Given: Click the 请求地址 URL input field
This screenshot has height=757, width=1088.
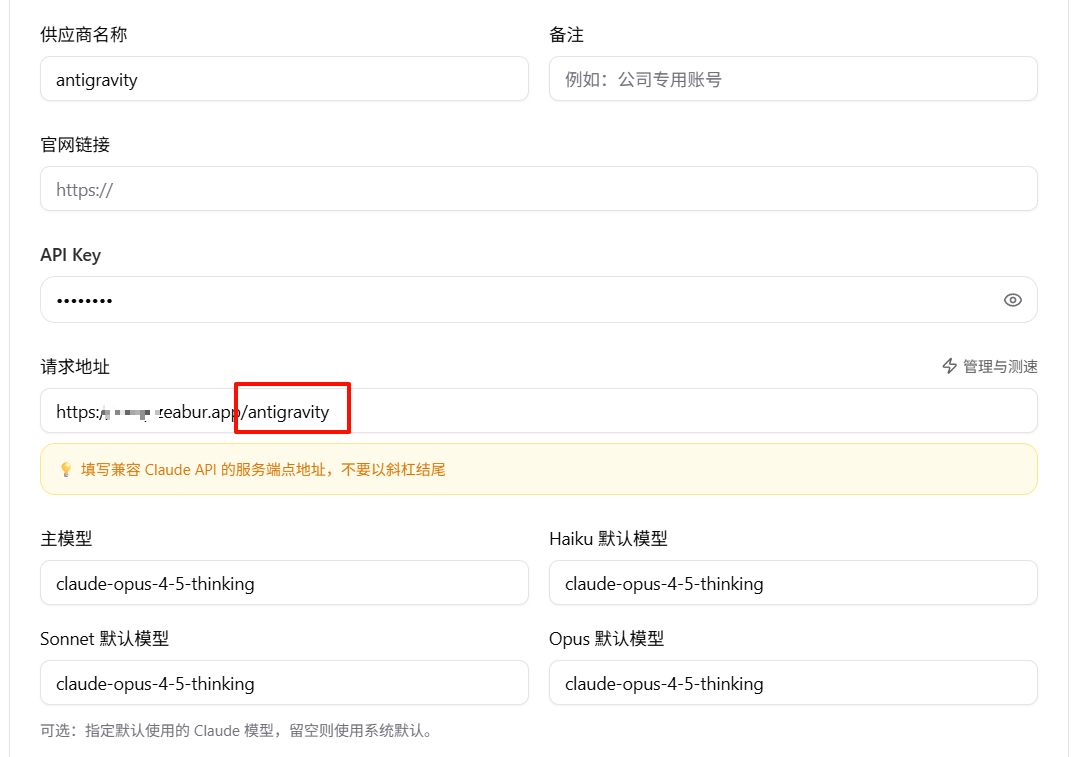Looking at the screenshot, I should (x=538, y=411).
